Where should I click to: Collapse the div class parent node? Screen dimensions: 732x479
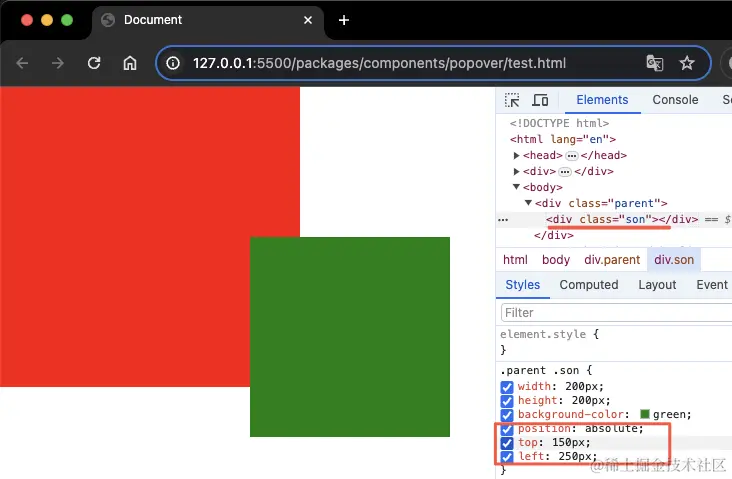528,203
